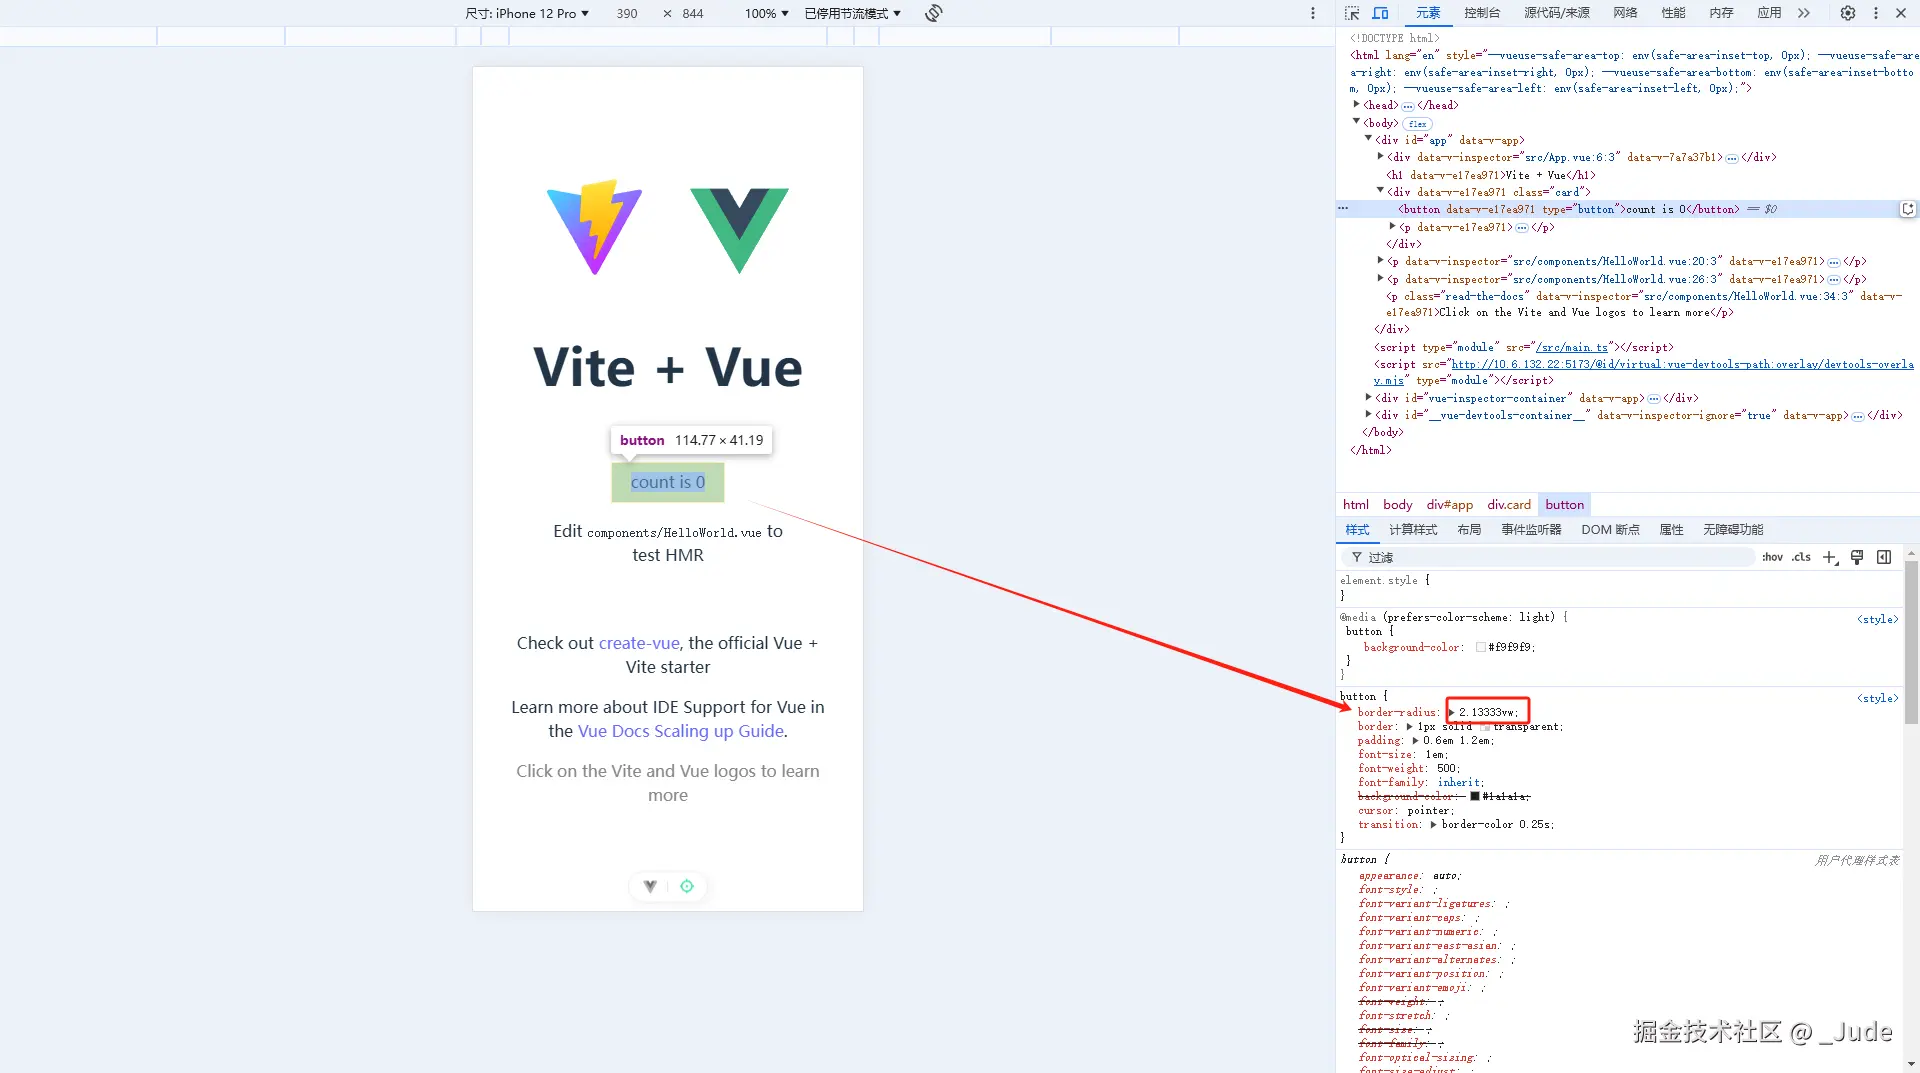The width and height of the screenshot is (1920, 1073).
Task: Click the AI assistance icon on selected button row
Action: pos(1908,209)
